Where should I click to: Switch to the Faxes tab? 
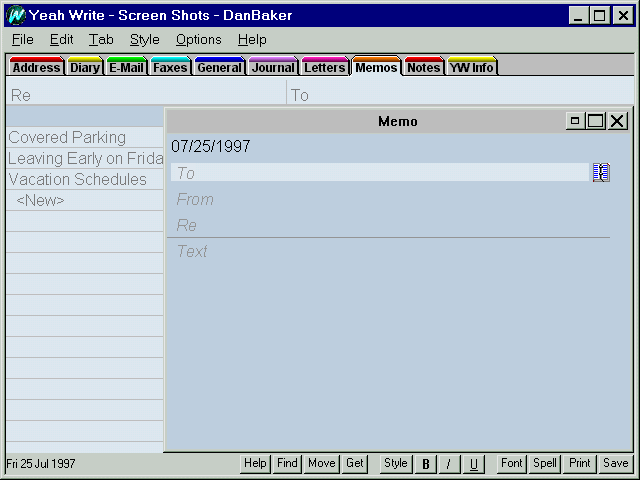pyautogui.click(x=170, y=67)
